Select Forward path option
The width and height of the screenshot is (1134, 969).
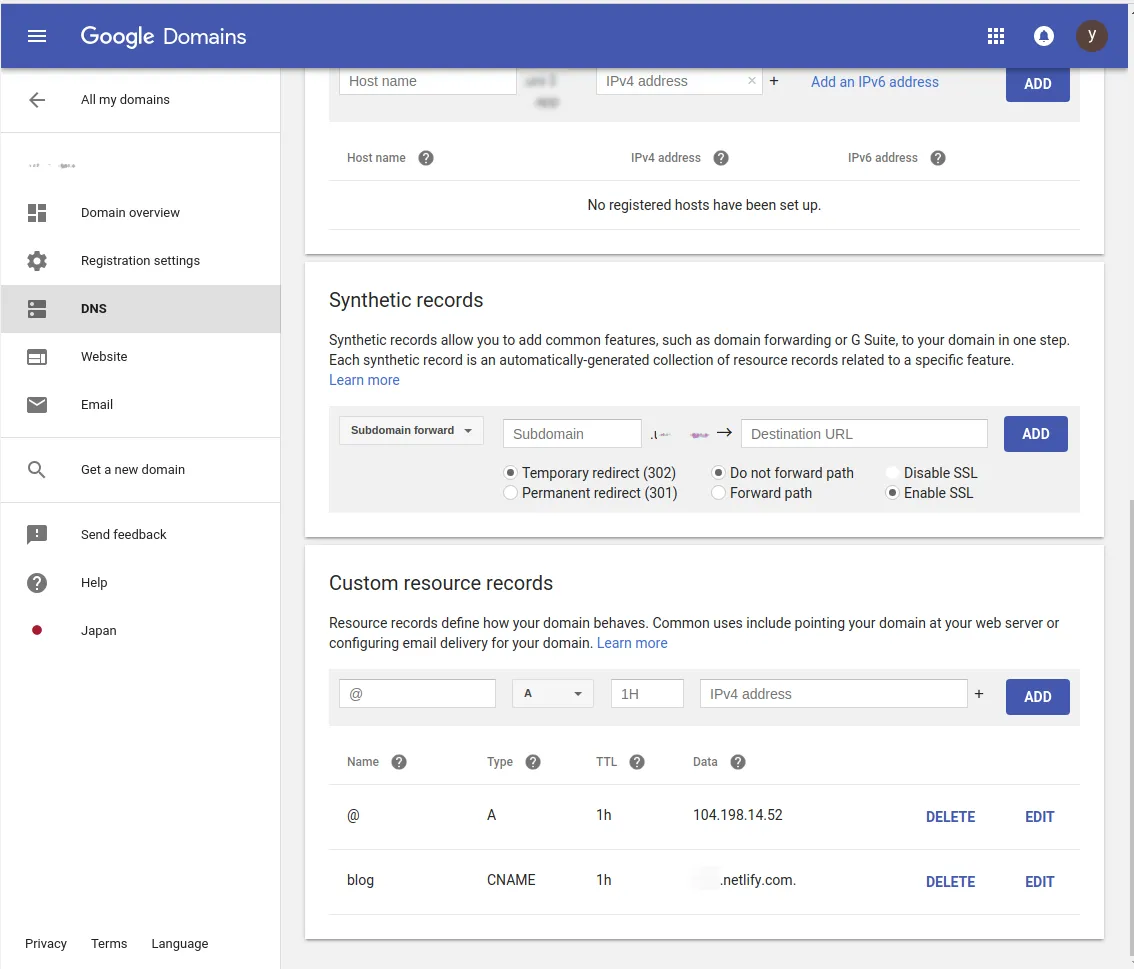(718, 492)
